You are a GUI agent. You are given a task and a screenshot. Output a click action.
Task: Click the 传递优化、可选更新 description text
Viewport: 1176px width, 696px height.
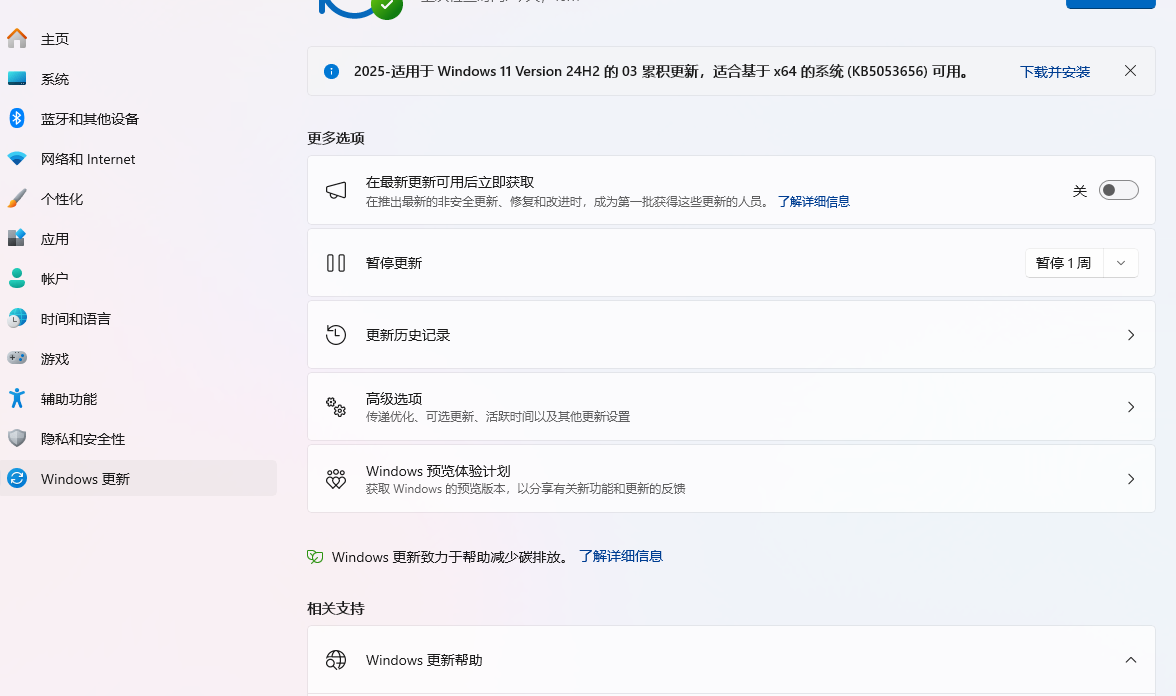pyautogui.click(x=498, y=417)
